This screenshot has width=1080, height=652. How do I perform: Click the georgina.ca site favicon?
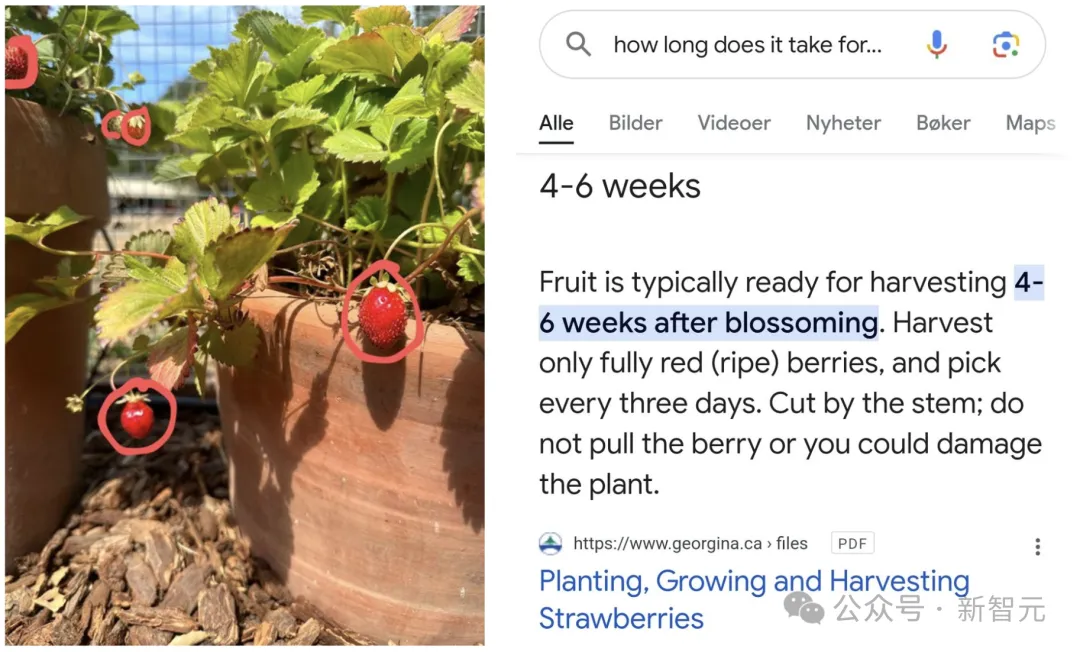tap(550, 544)
